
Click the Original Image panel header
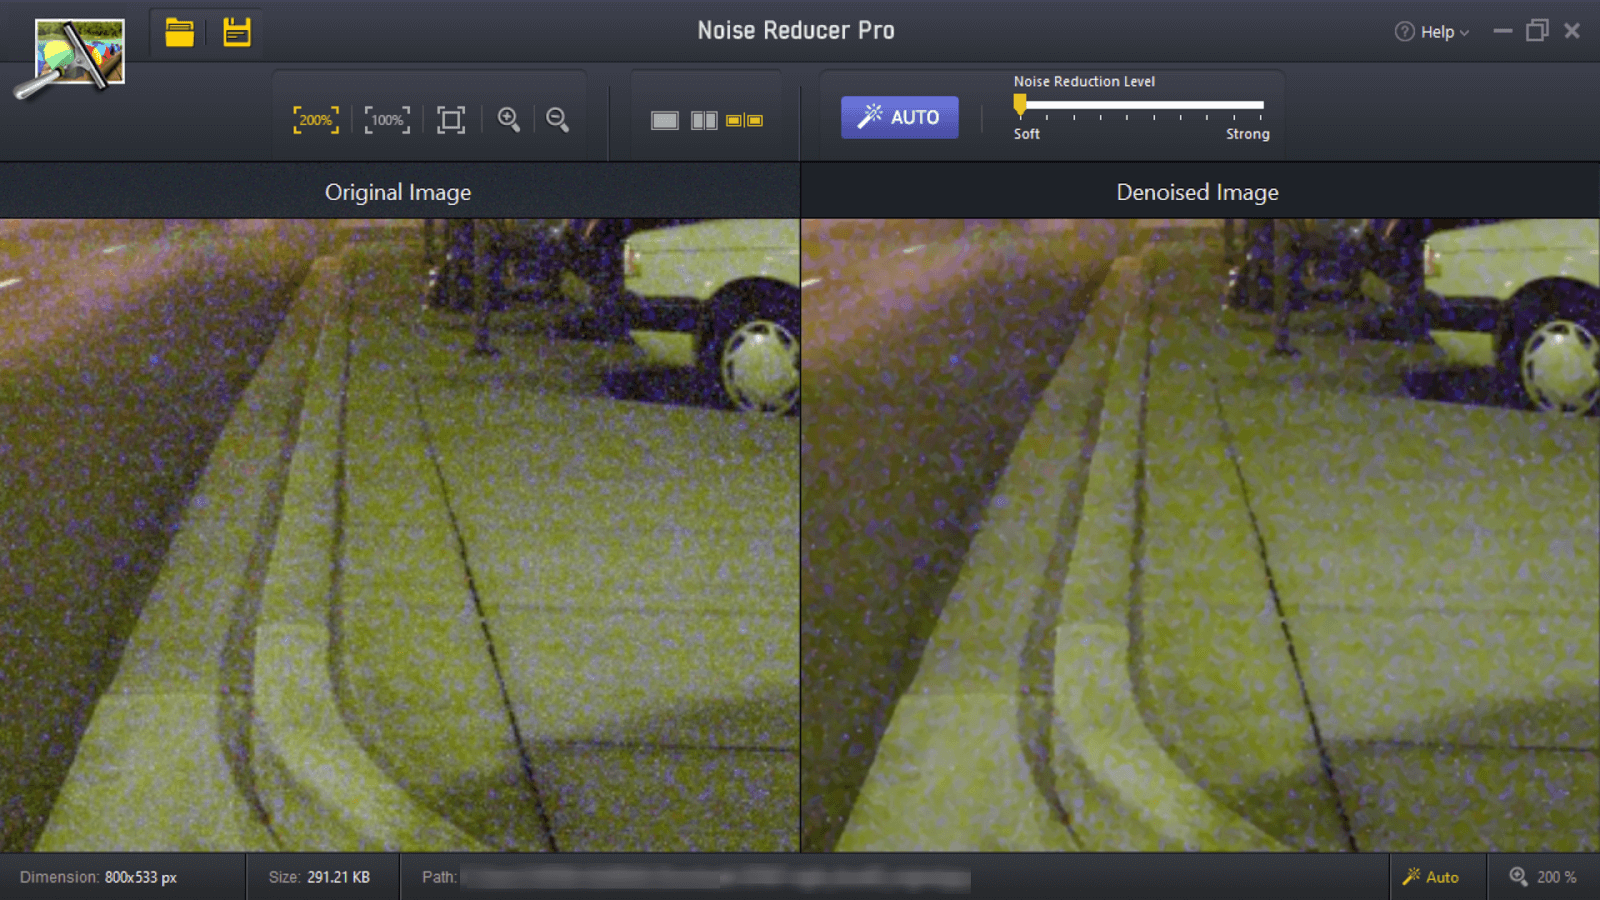pos(398,192)
